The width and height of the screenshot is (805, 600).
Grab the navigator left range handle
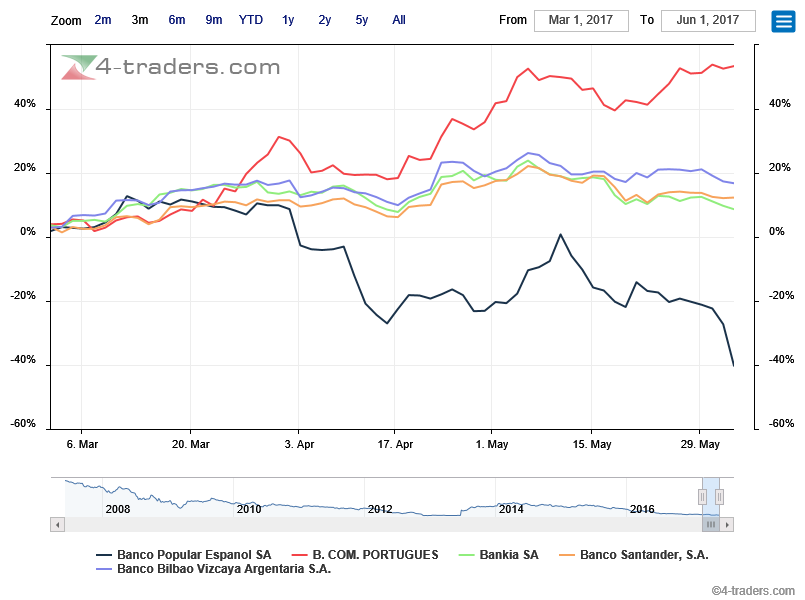[702, 497]
